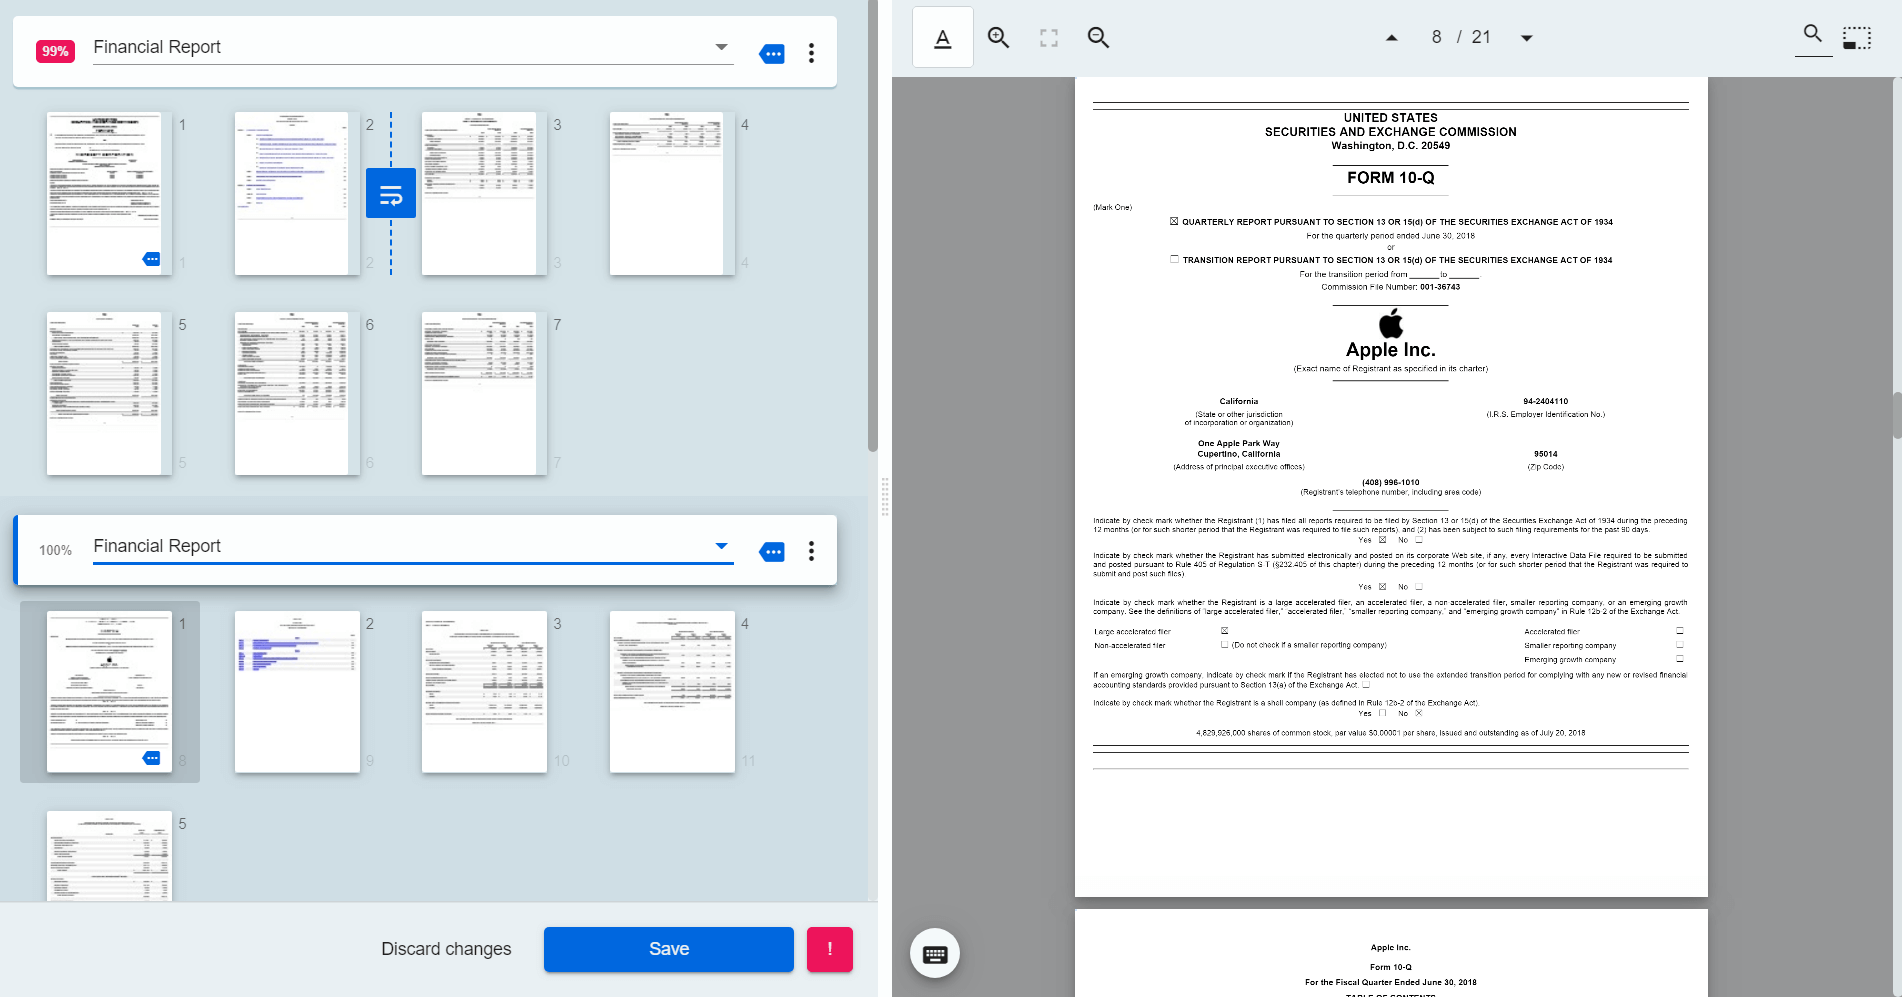Image resolution: width=1902 pixels, height=998 pixels.
Task: Click the FORM 10-Q heading in the document
Action: tap(1390, 178)
